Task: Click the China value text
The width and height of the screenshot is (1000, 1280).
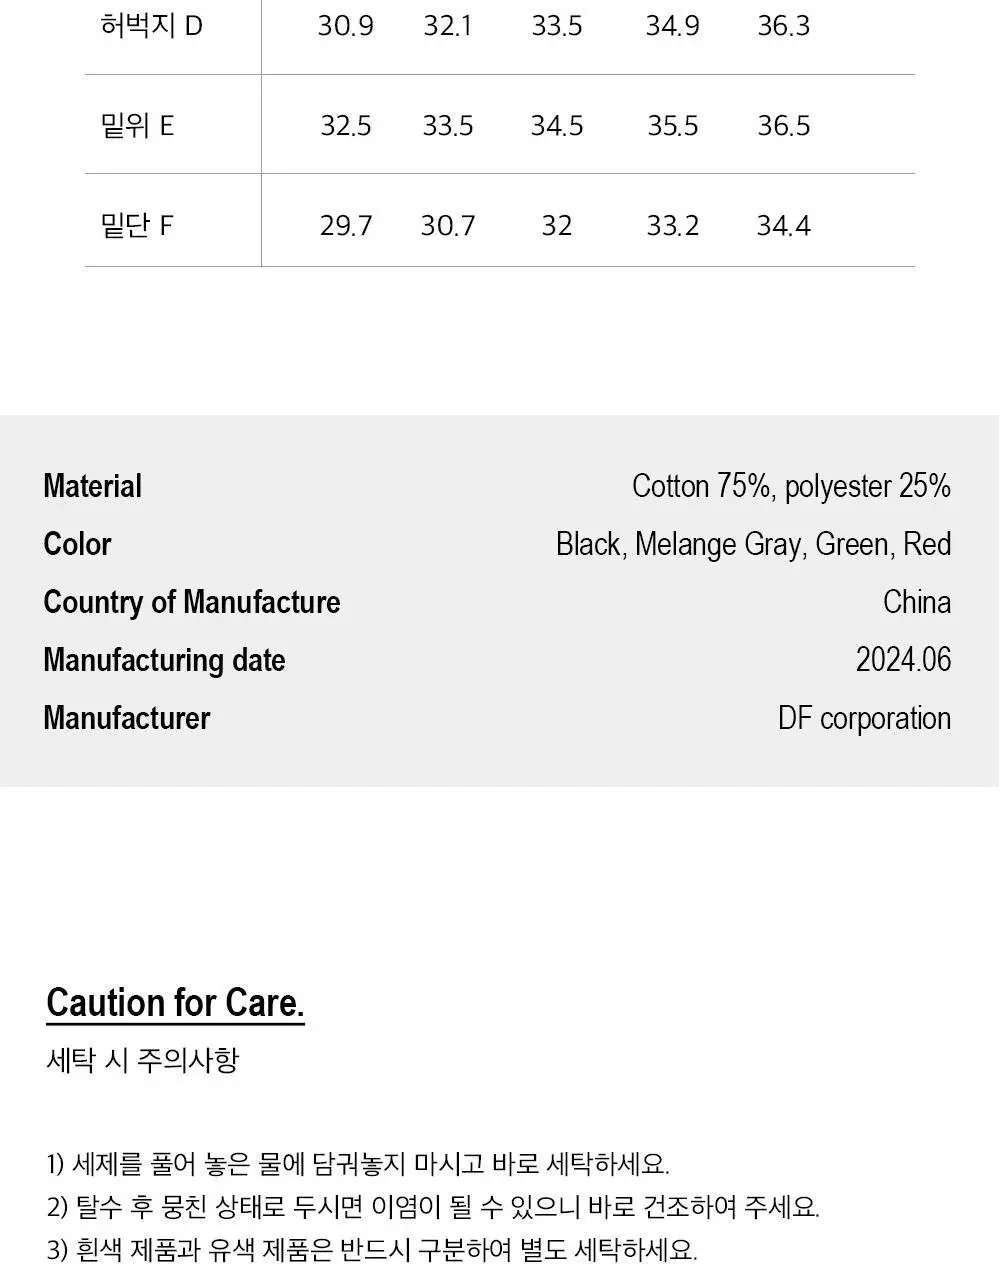Action: 917,602
